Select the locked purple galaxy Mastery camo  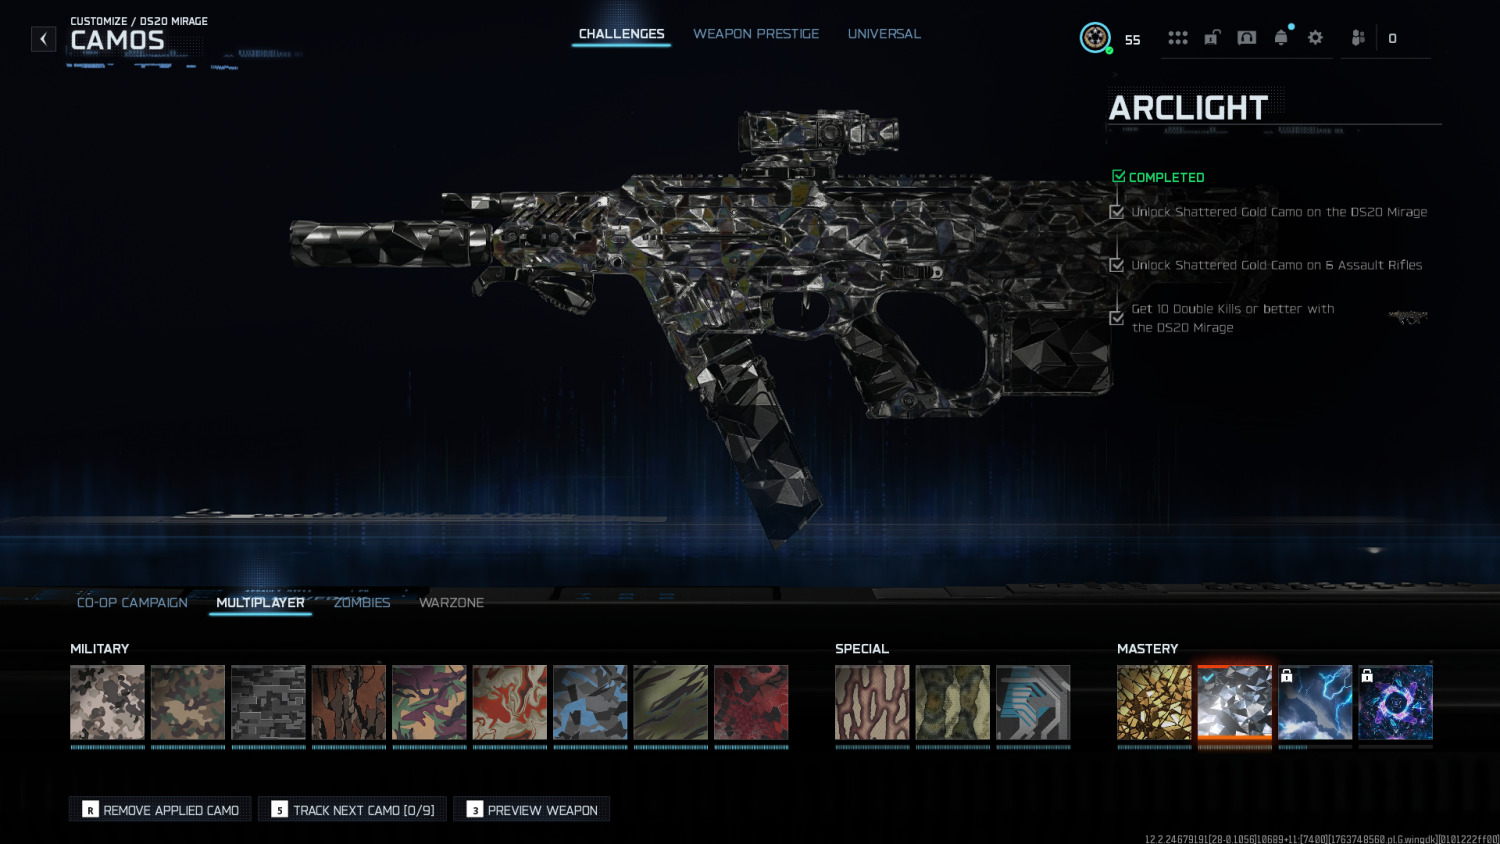click(x=1396, y=703)
